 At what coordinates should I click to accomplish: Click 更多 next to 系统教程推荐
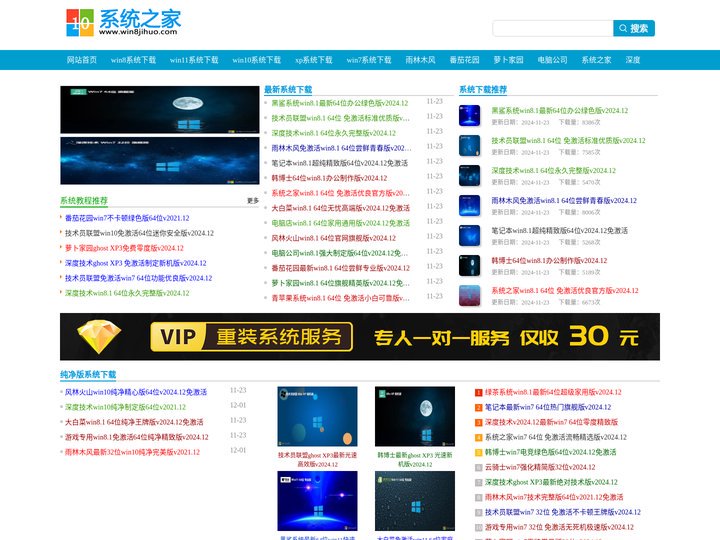[253, 201]
